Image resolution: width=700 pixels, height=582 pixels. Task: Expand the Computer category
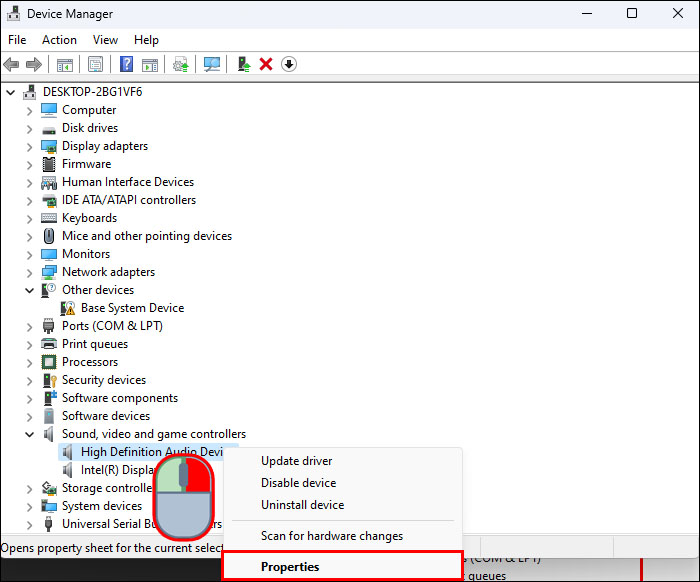pos(29,111)
